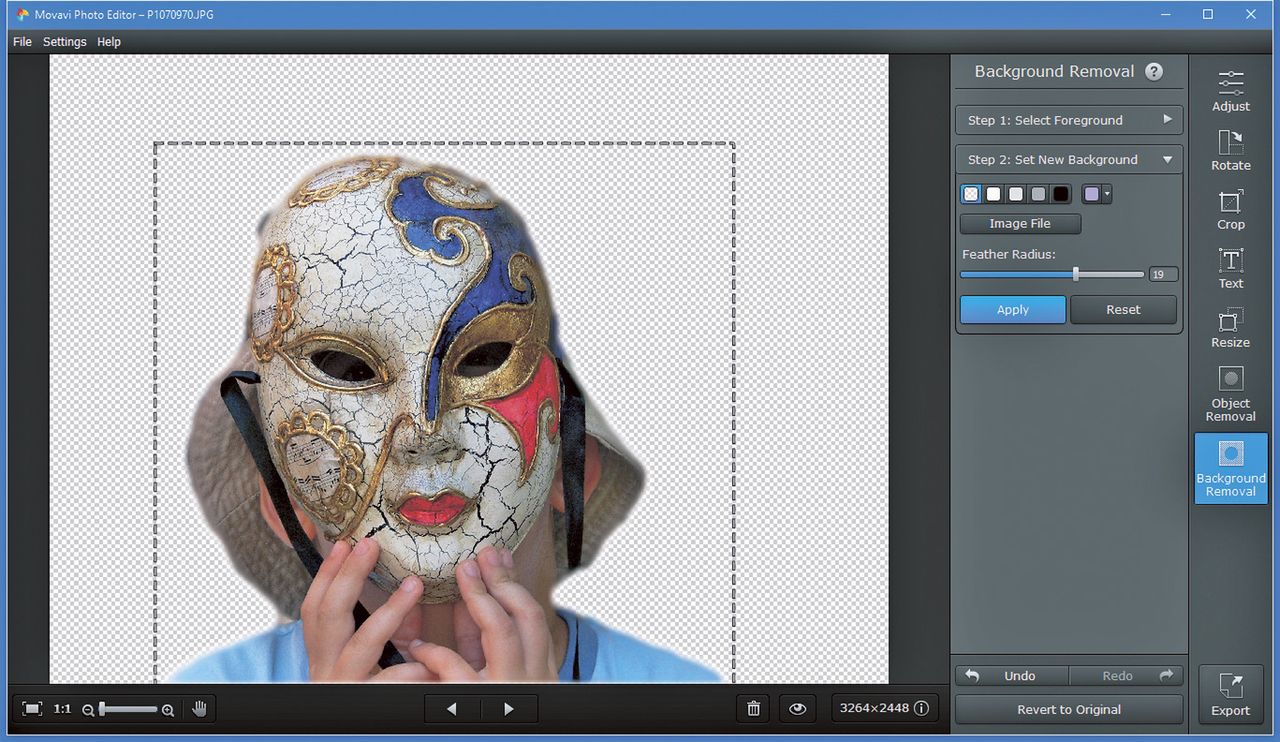Click the Apply button
Image resolution: width=1280 pixels, height=742 pixels.
pos(1013,310)
